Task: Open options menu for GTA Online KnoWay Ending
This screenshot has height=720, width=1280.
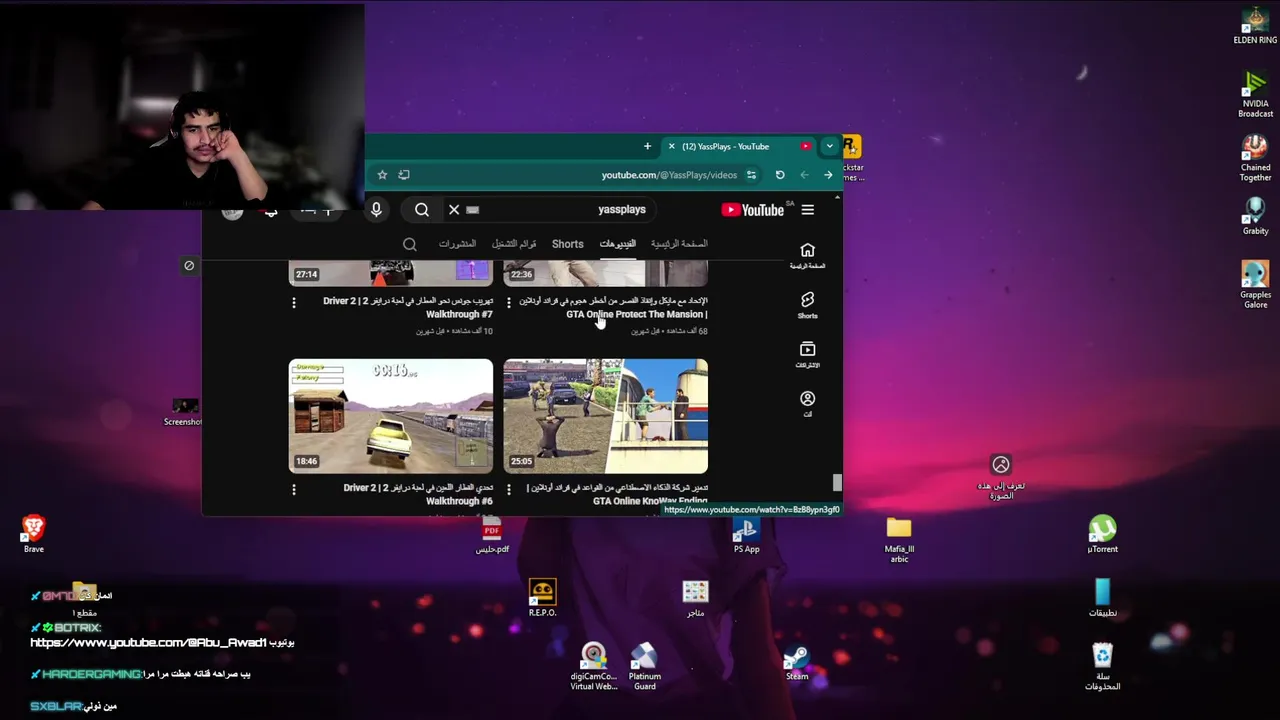Action: click(x=508, y=489)
